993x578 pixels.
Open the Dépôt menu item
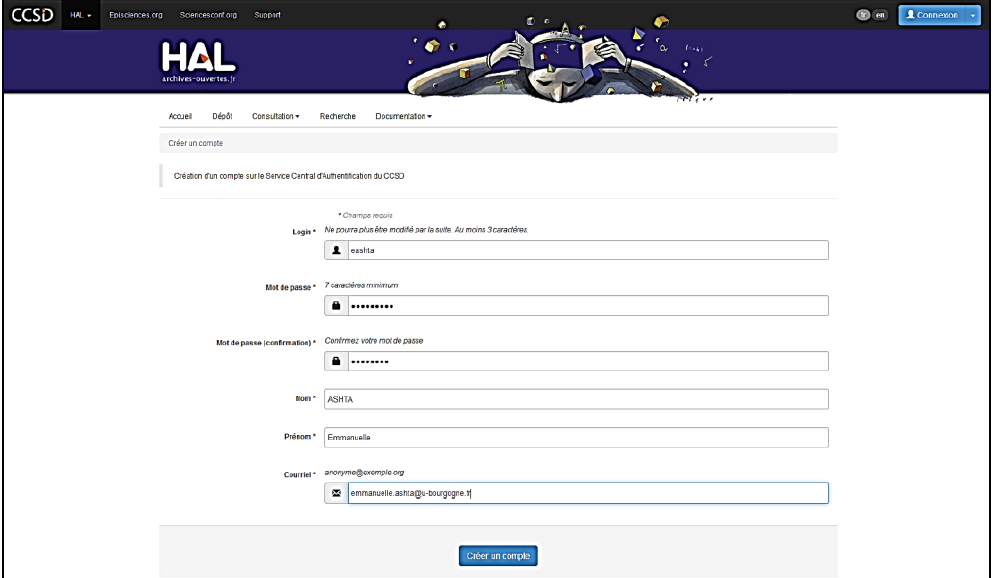point(222,116)
